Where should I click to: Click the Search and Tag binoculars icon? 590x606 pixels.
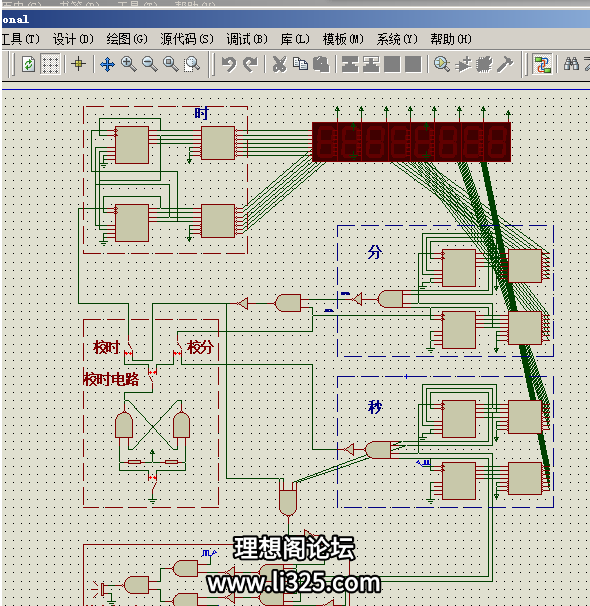pyautogui.click(x=571, y=64)
